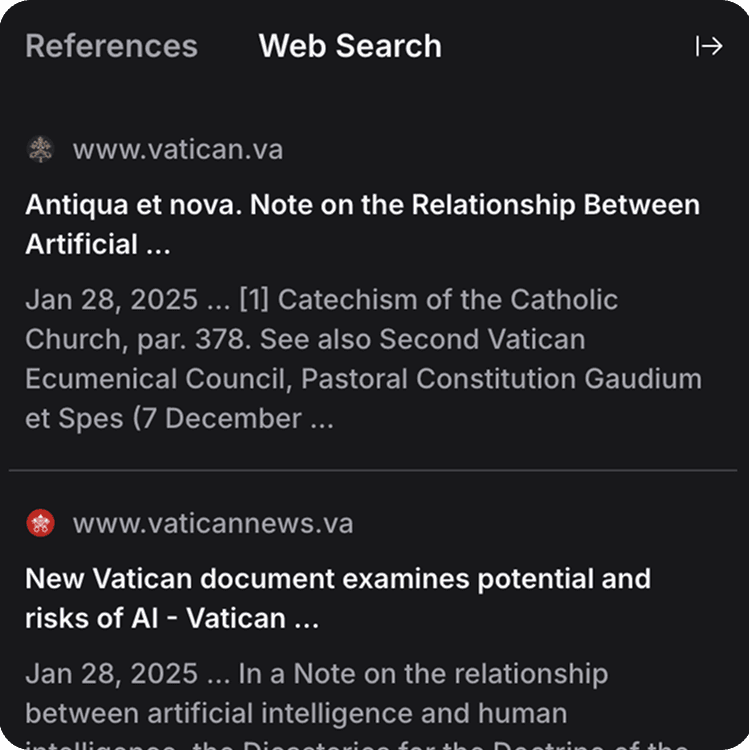749x750 pixels.
Task: Select the Web Search tab
Action: (x=350, y=46)
